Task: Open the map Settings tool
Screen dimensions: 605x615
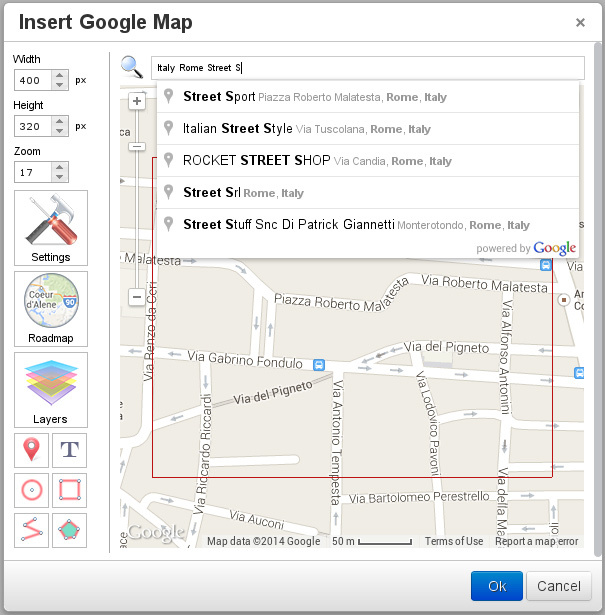Action: click(51, 227)
